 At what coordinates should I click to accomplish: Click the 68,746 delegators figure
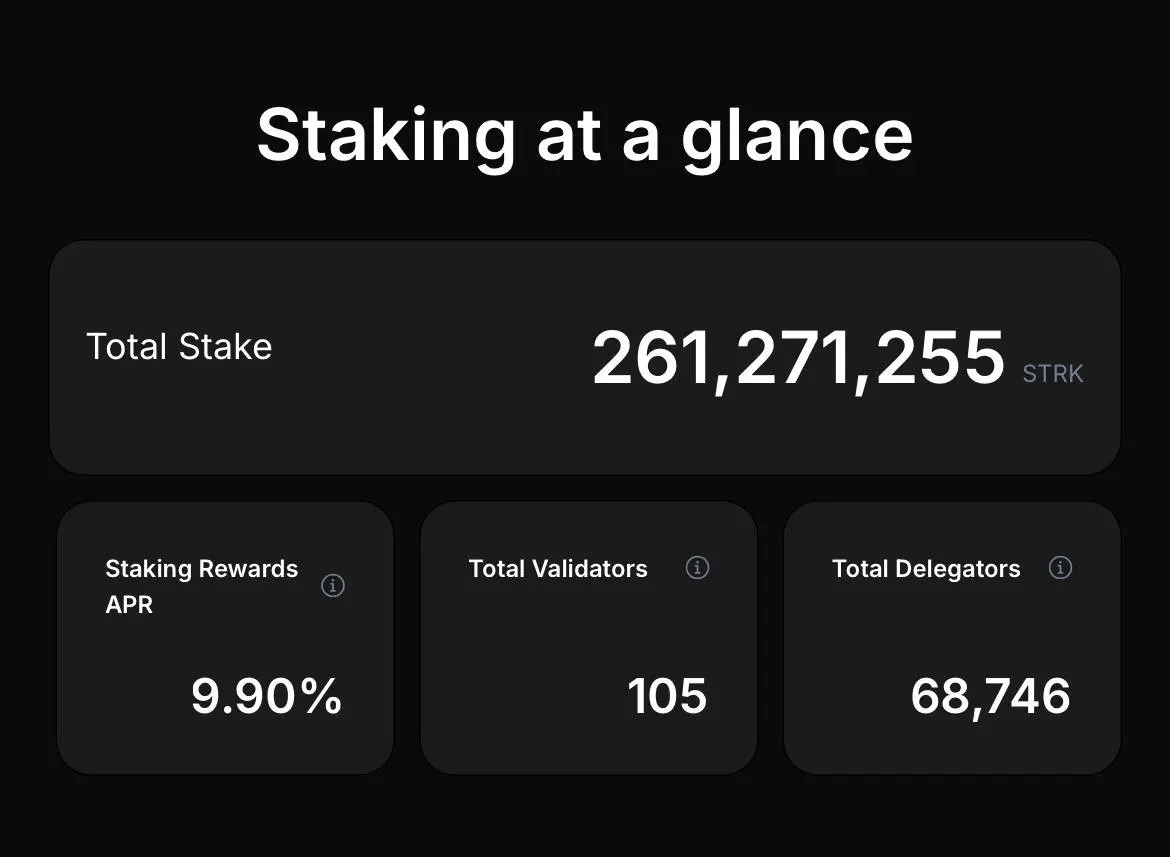990,695
